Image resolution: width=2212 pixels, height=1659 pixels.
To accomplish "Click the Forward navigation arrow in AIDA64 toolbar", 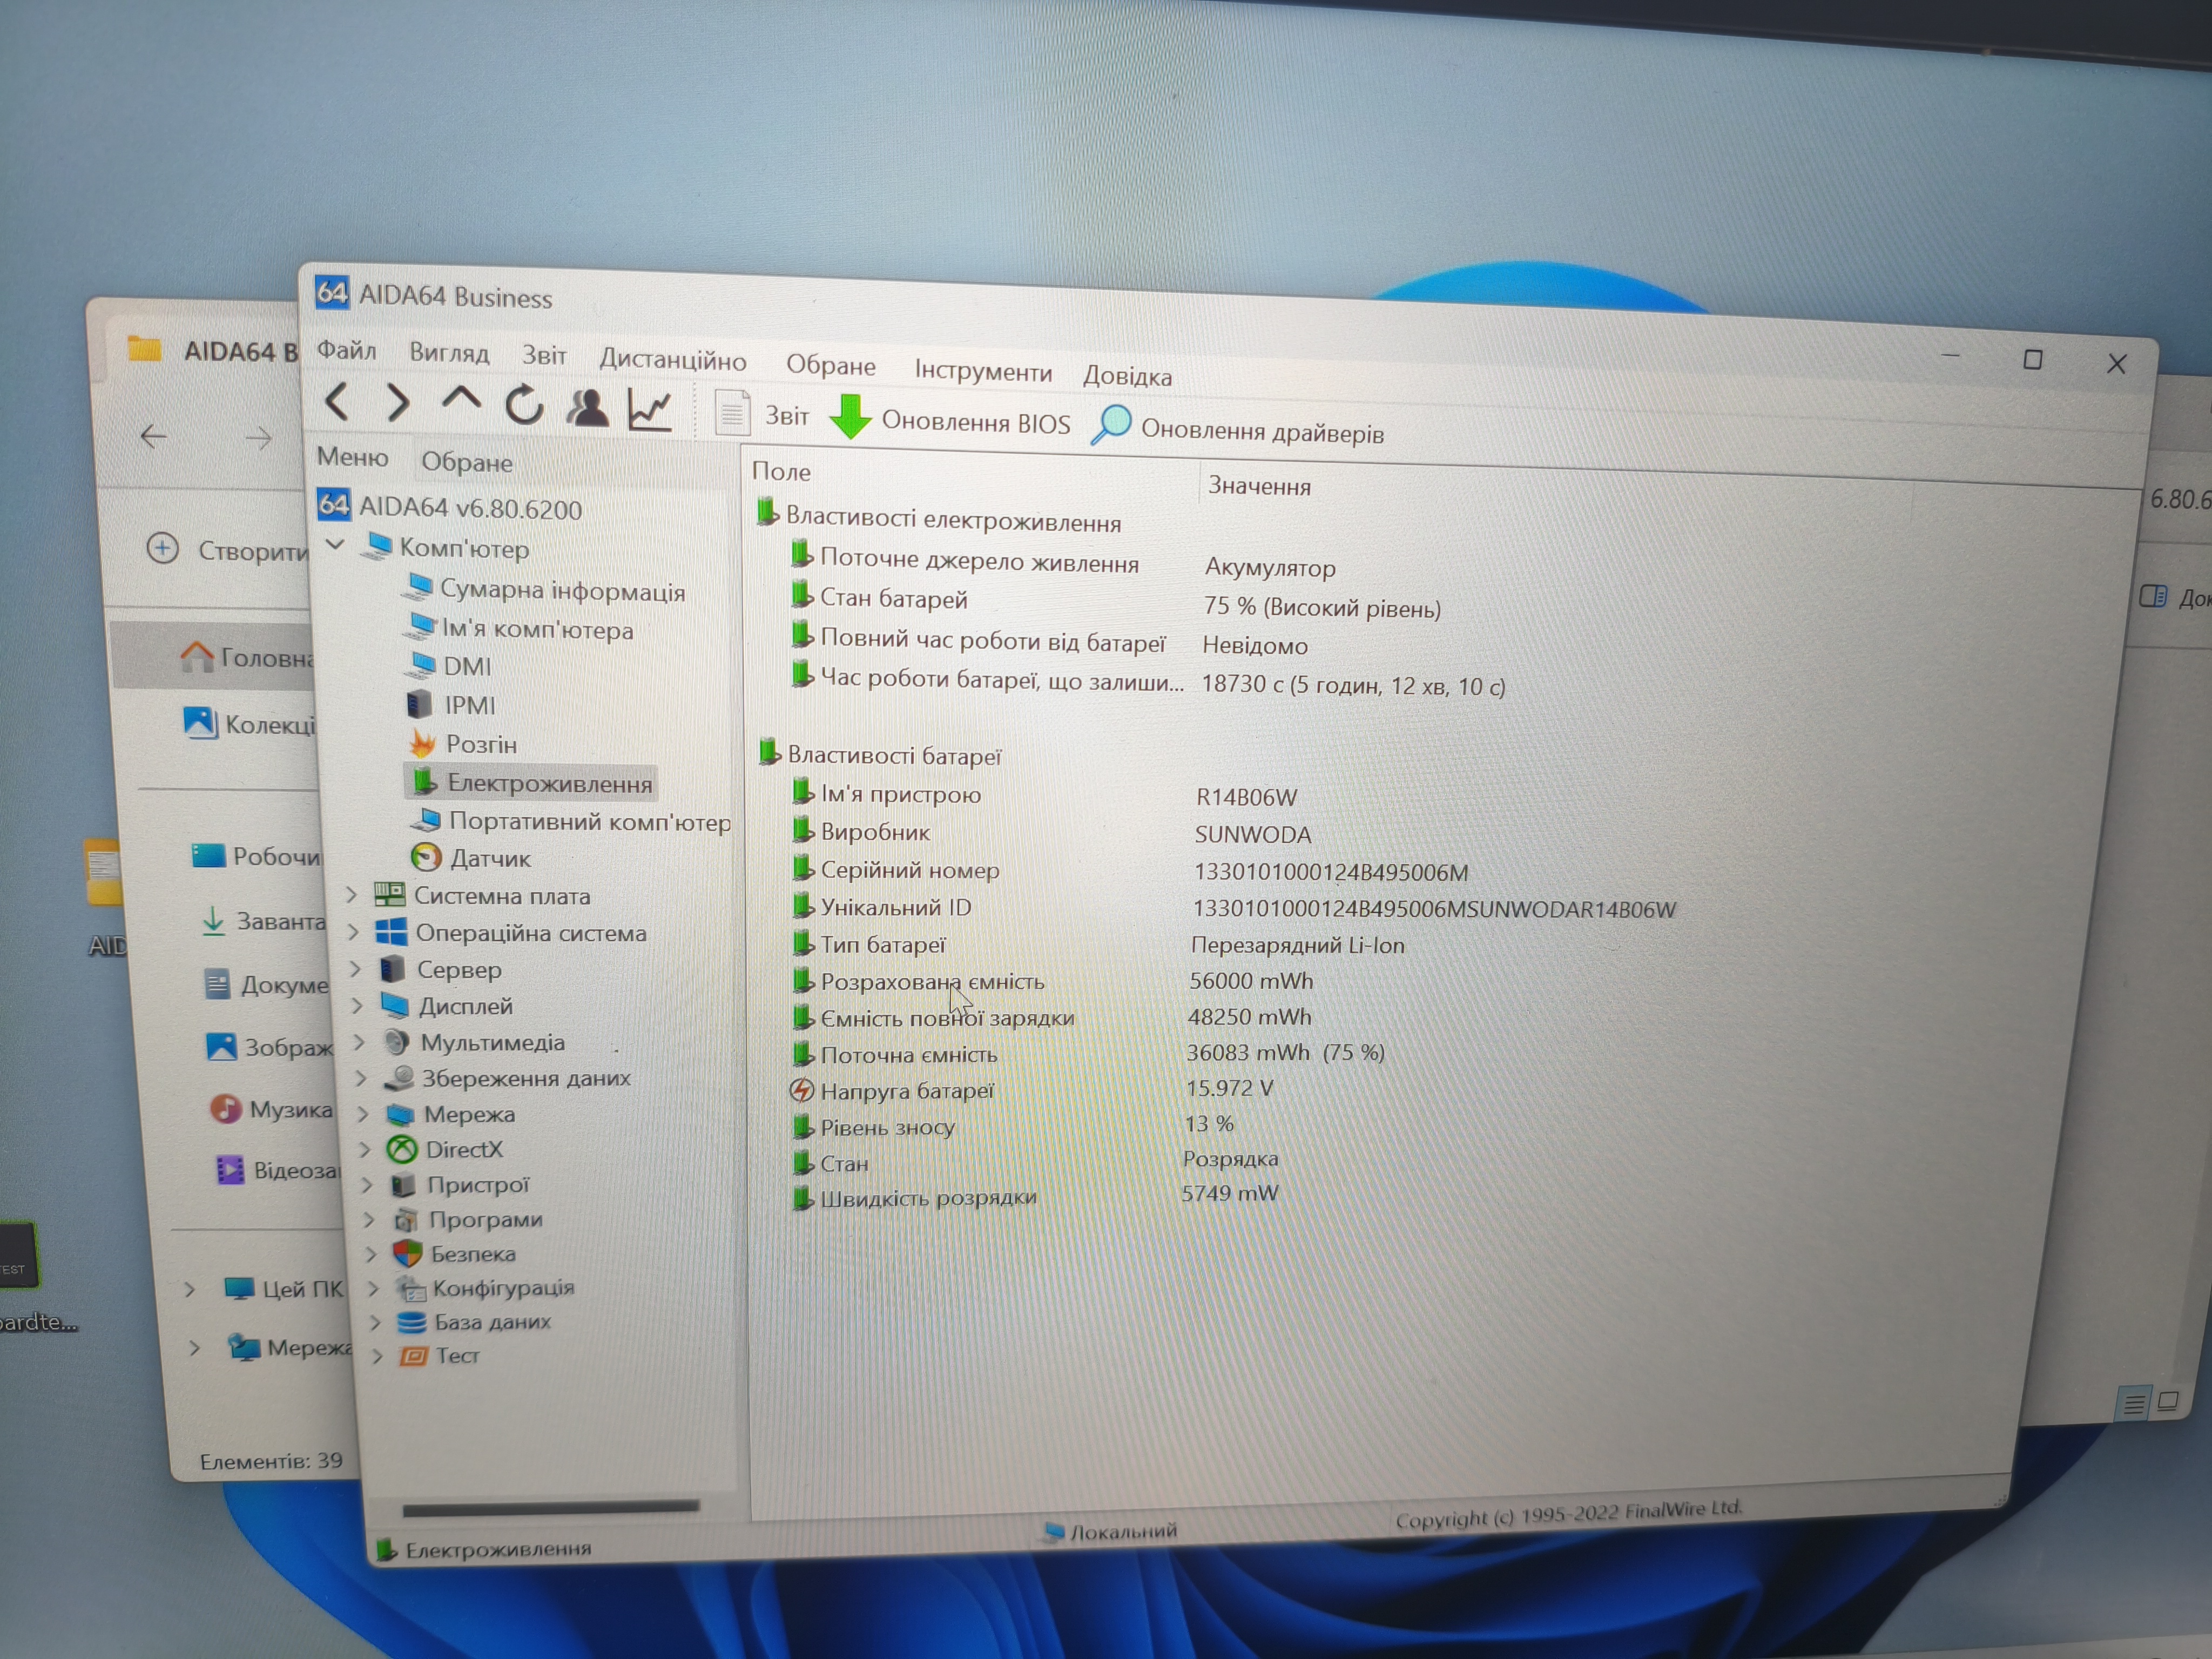I will tap(398, 403).
